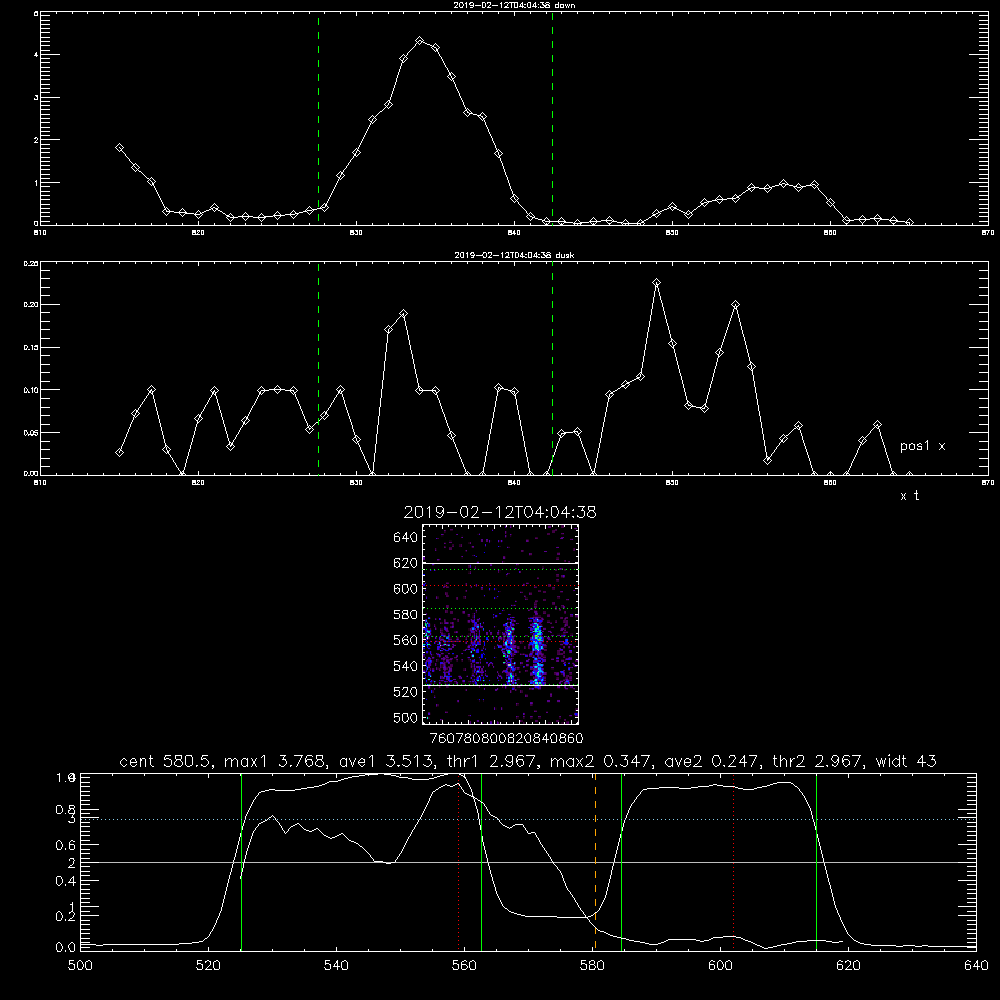Click the '600' x-axis label of bottom plot
Screen dimensions: 1000x1000
(x=720, y=966)
